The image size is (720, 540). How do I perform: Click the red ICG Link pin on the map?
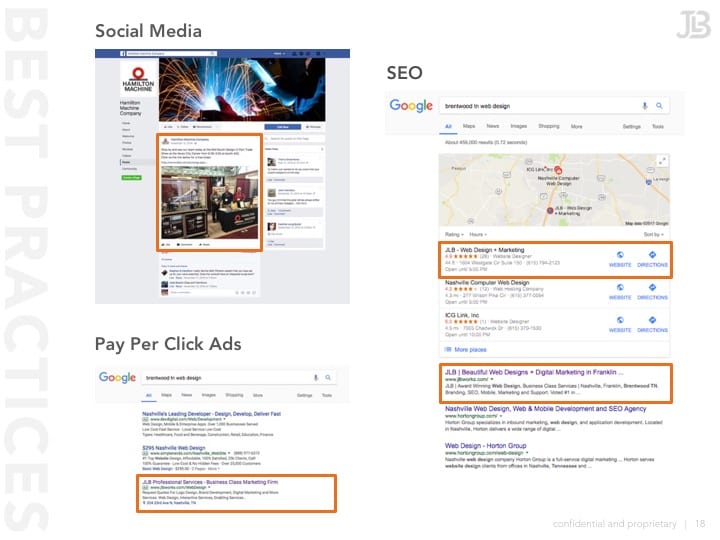pos(558,170)
